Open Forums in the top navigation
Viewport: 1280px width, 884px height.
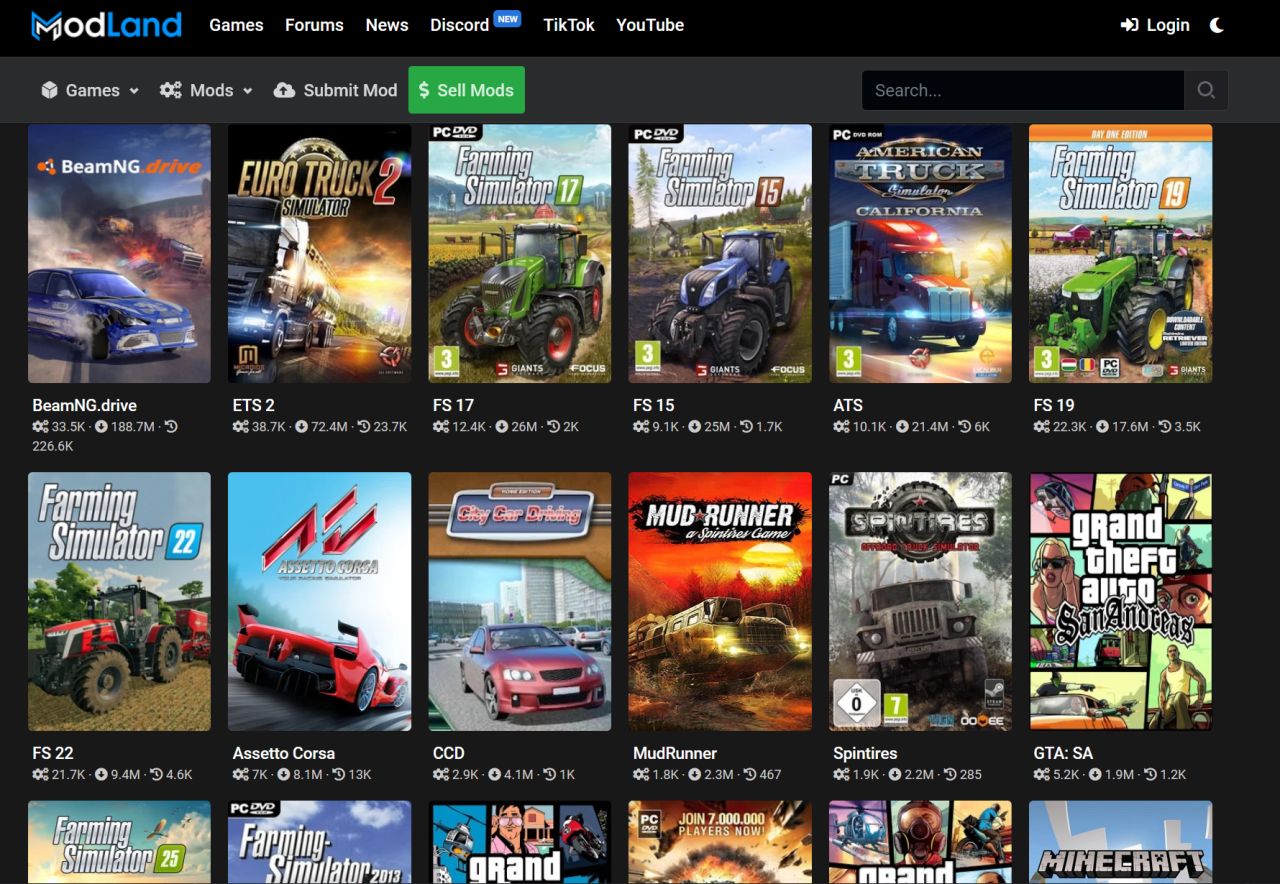point(314,25)
